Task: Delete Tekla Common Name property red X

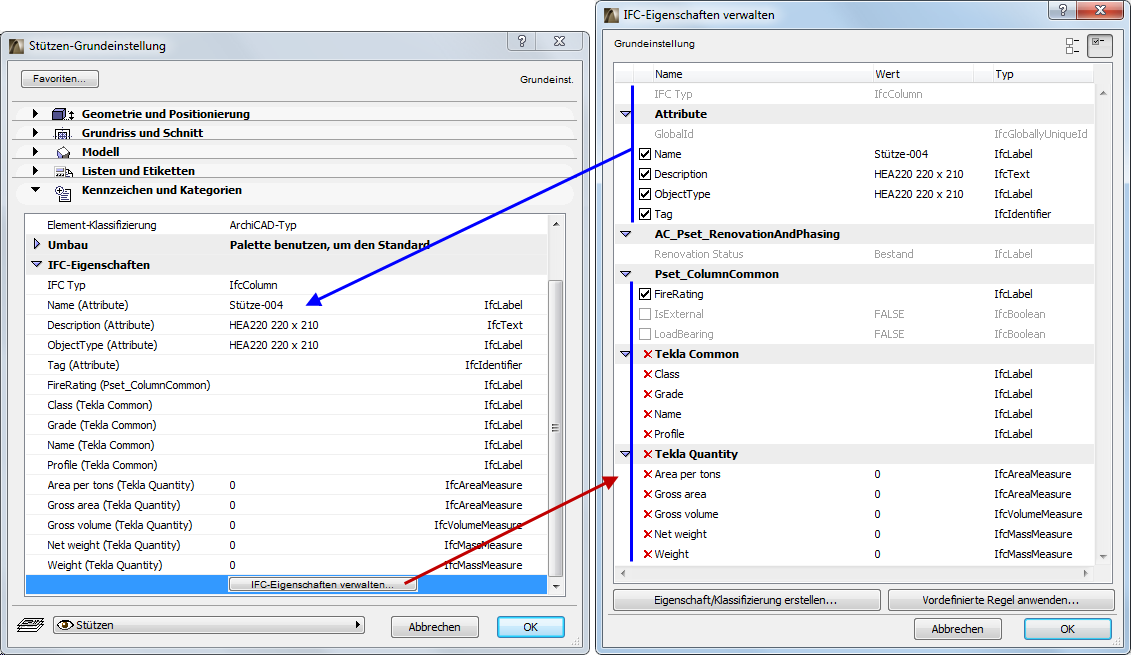Action: click(648, 414)
